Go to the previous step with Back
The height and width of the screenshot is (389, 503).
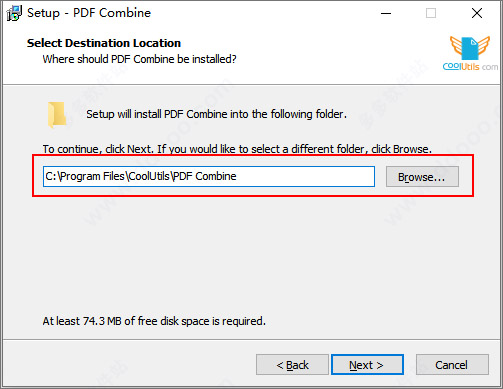[x=292, y=365]
